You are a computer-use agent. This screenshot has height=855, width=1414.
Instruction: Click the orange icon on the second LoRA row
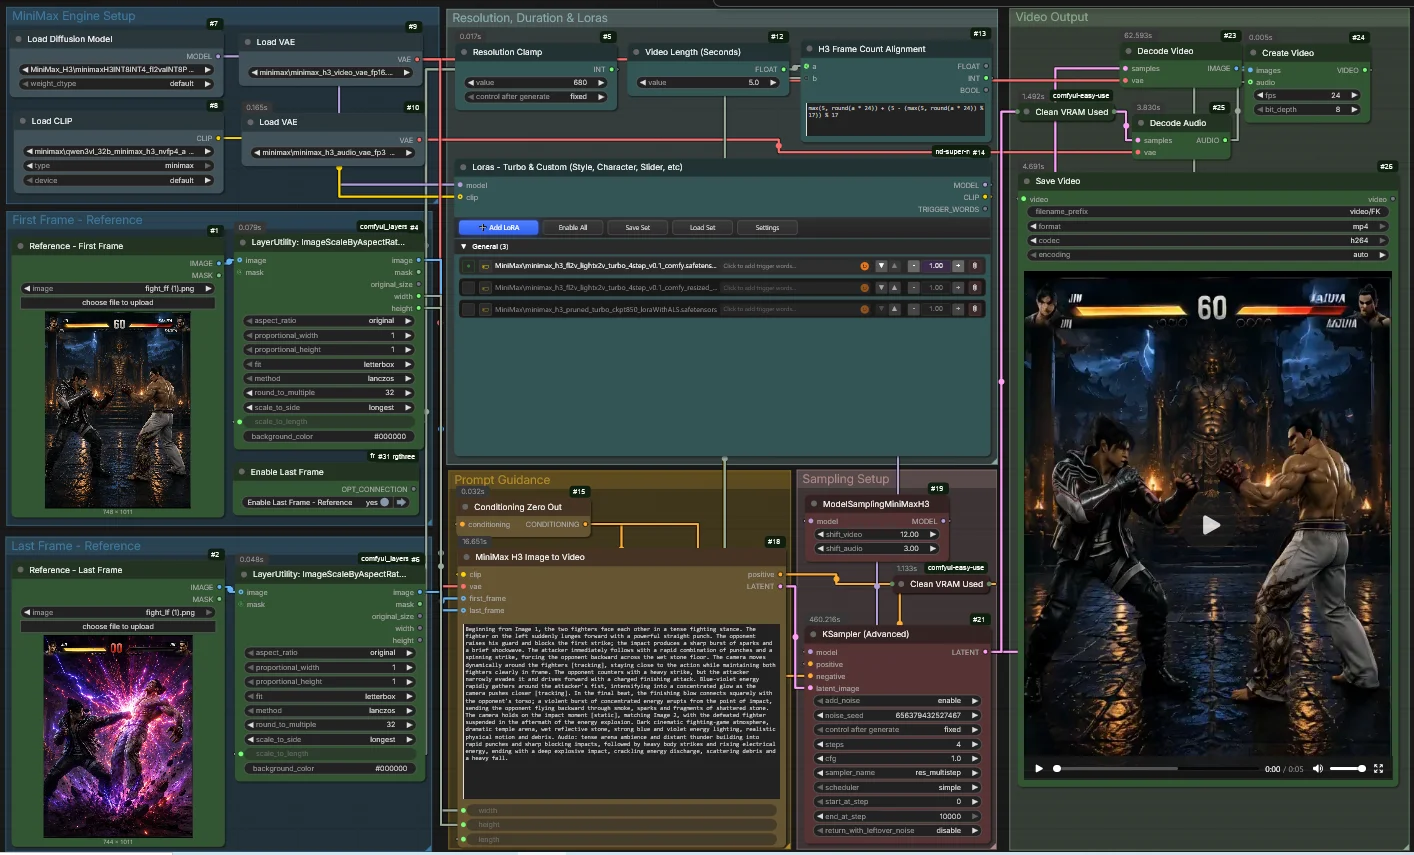864,288
